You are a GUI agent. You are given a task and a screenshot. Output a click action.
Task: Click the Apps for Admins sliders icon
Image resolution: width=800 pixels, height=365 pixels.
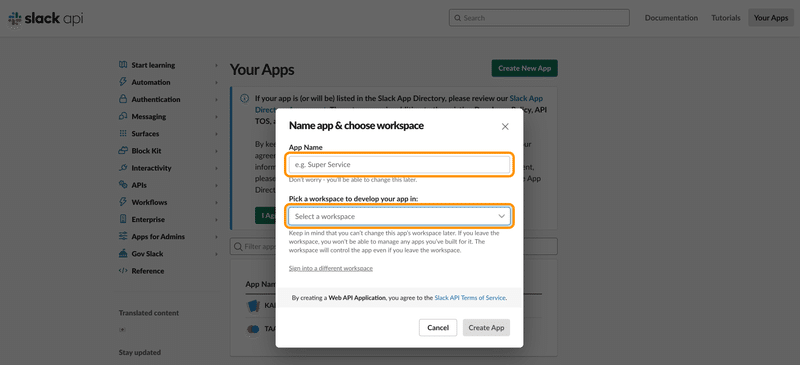(x=122, y=236)
